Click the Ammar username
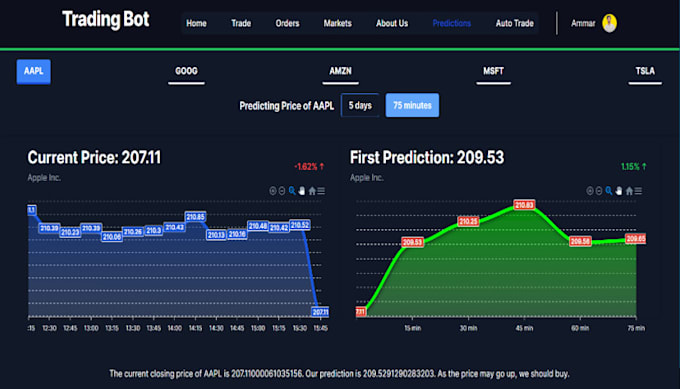 tap(583, 23)
